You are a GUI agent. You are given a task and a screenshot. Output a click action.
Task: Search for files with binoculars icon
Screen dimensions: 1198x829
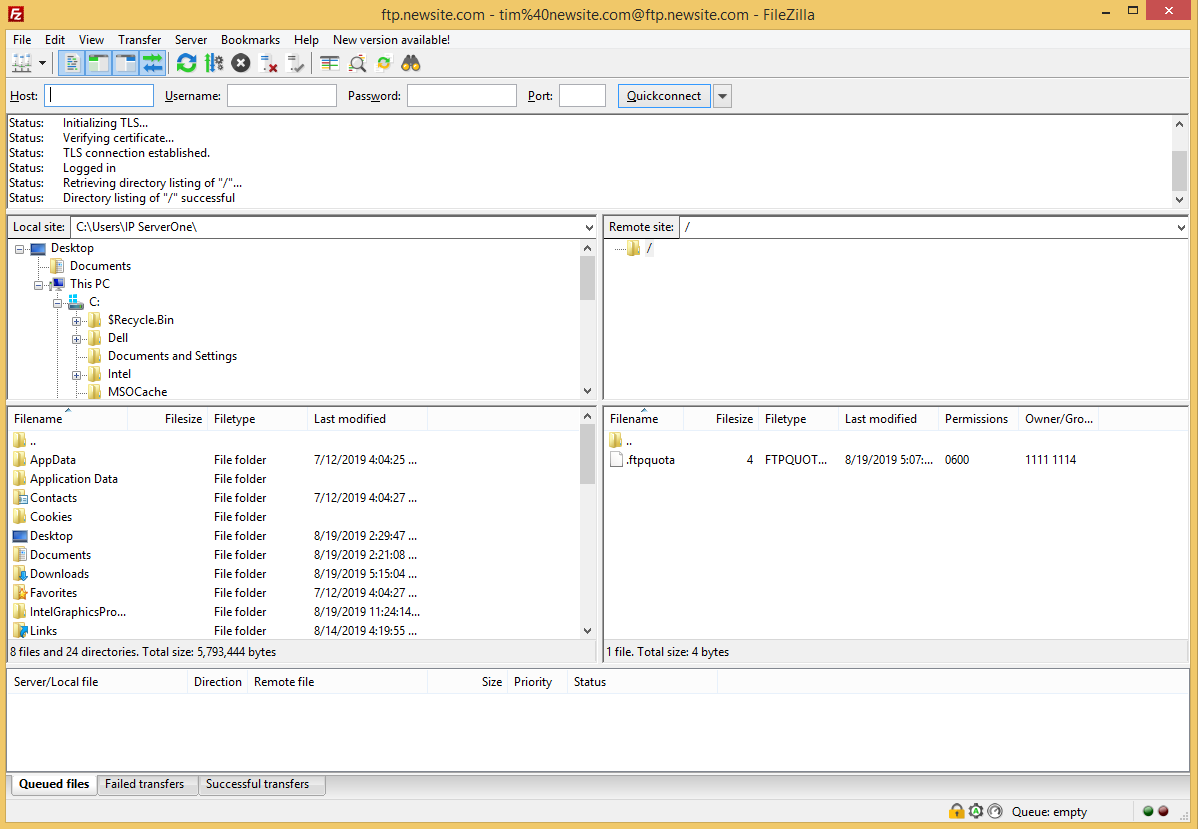click(411, 63)
